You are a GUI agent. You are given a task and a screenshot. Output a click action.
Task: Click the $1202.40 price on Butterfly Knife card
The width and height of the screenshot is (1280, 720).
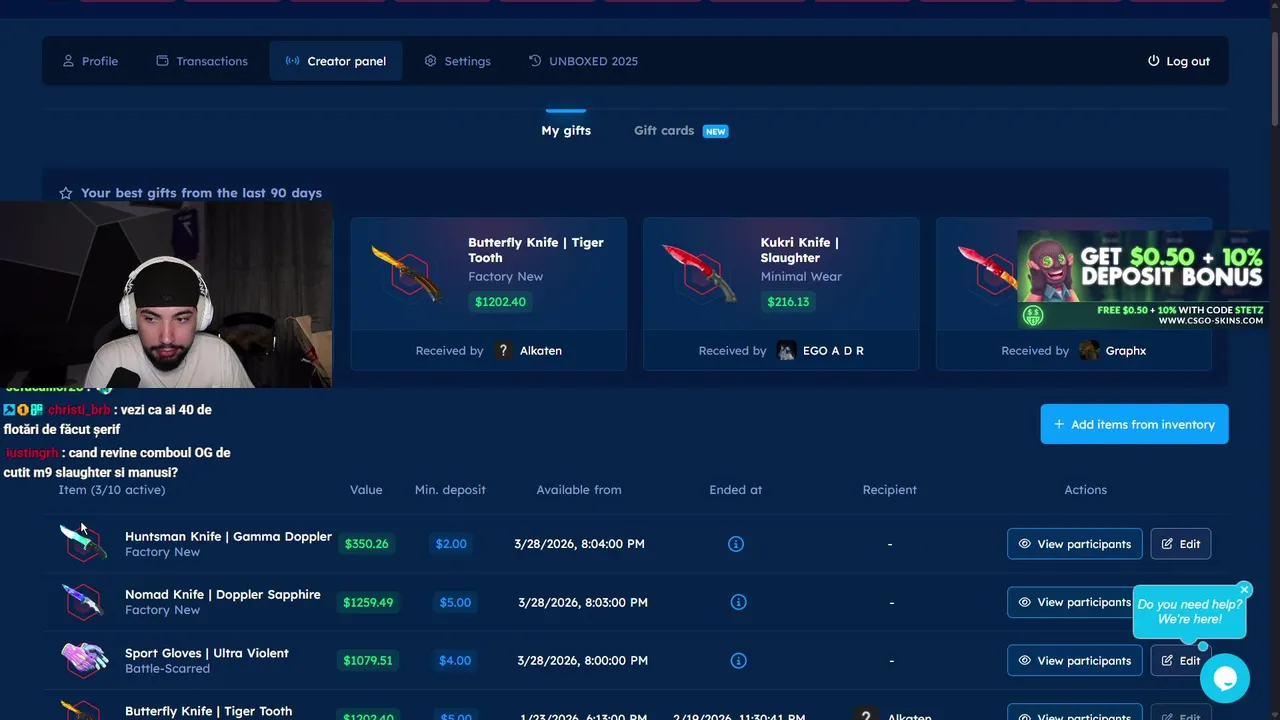500,301
